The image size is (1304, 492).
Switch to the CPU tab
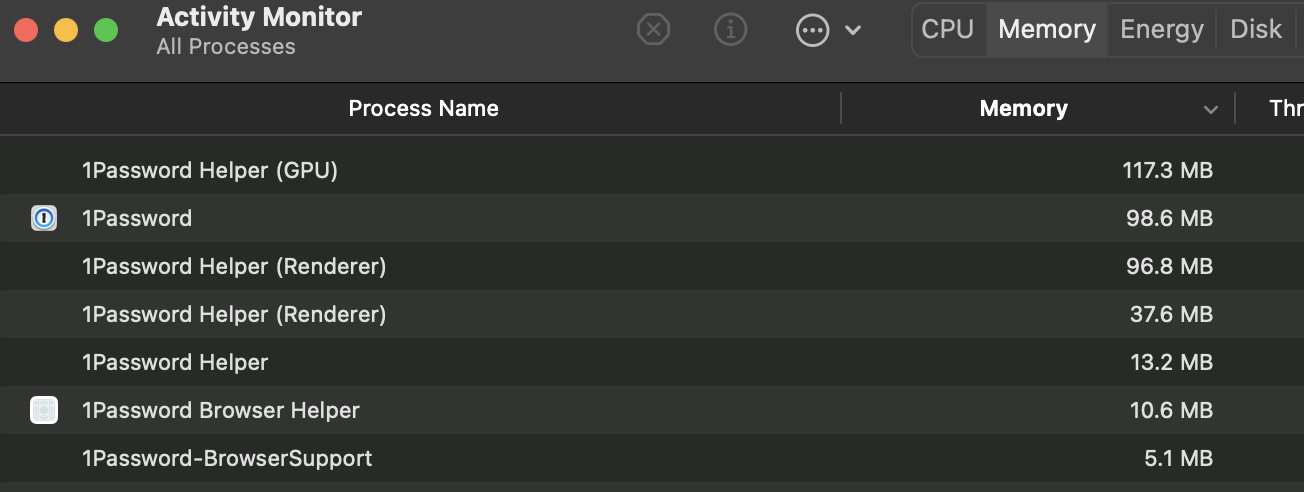(947, 30)
